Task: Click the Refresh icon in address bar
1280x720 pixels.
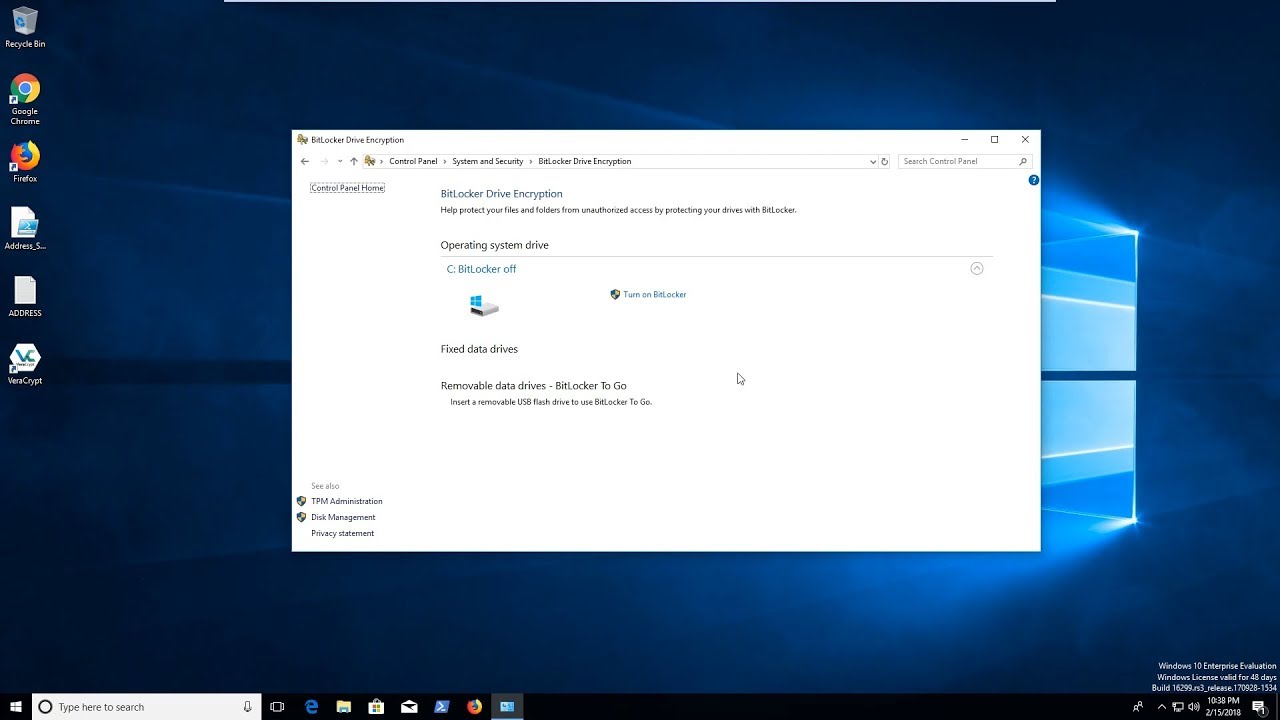Action: tap(884, 161)
